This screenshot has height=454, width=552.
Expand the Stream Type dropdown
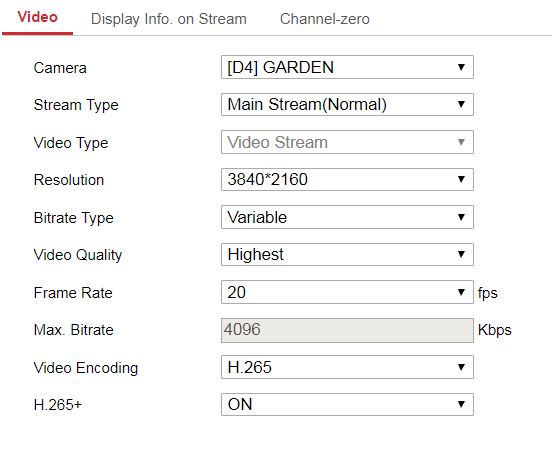(347, 104)
